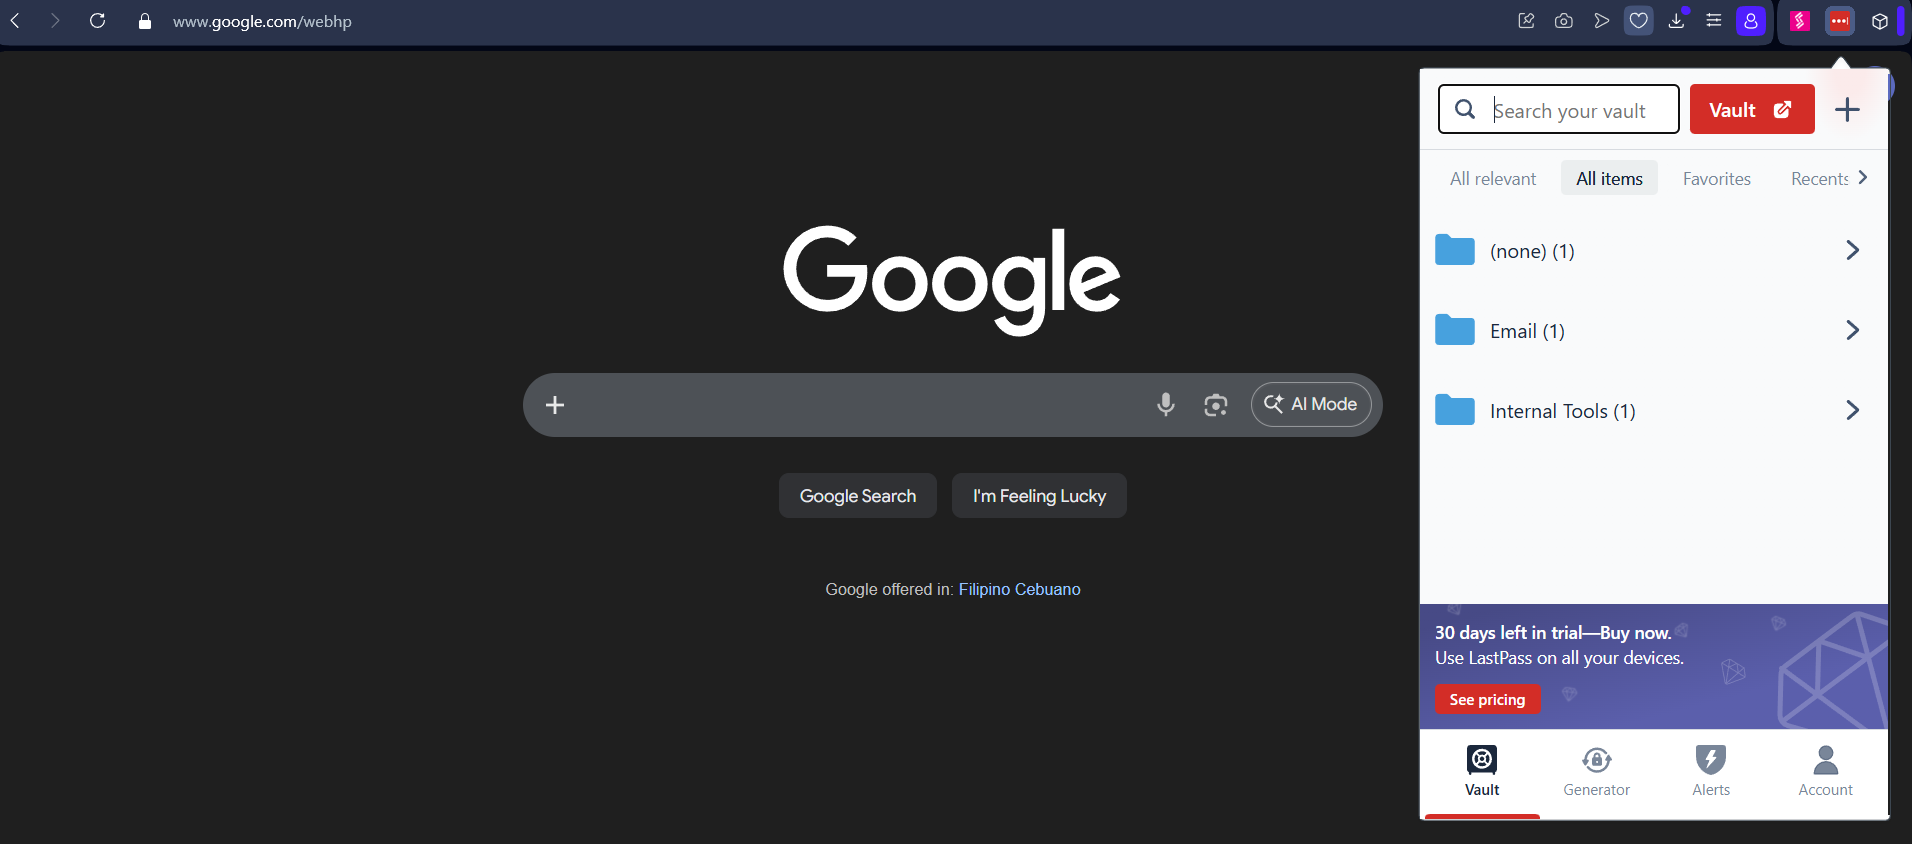Reload the Google page

pyautogui.click(x=97, y=21)
